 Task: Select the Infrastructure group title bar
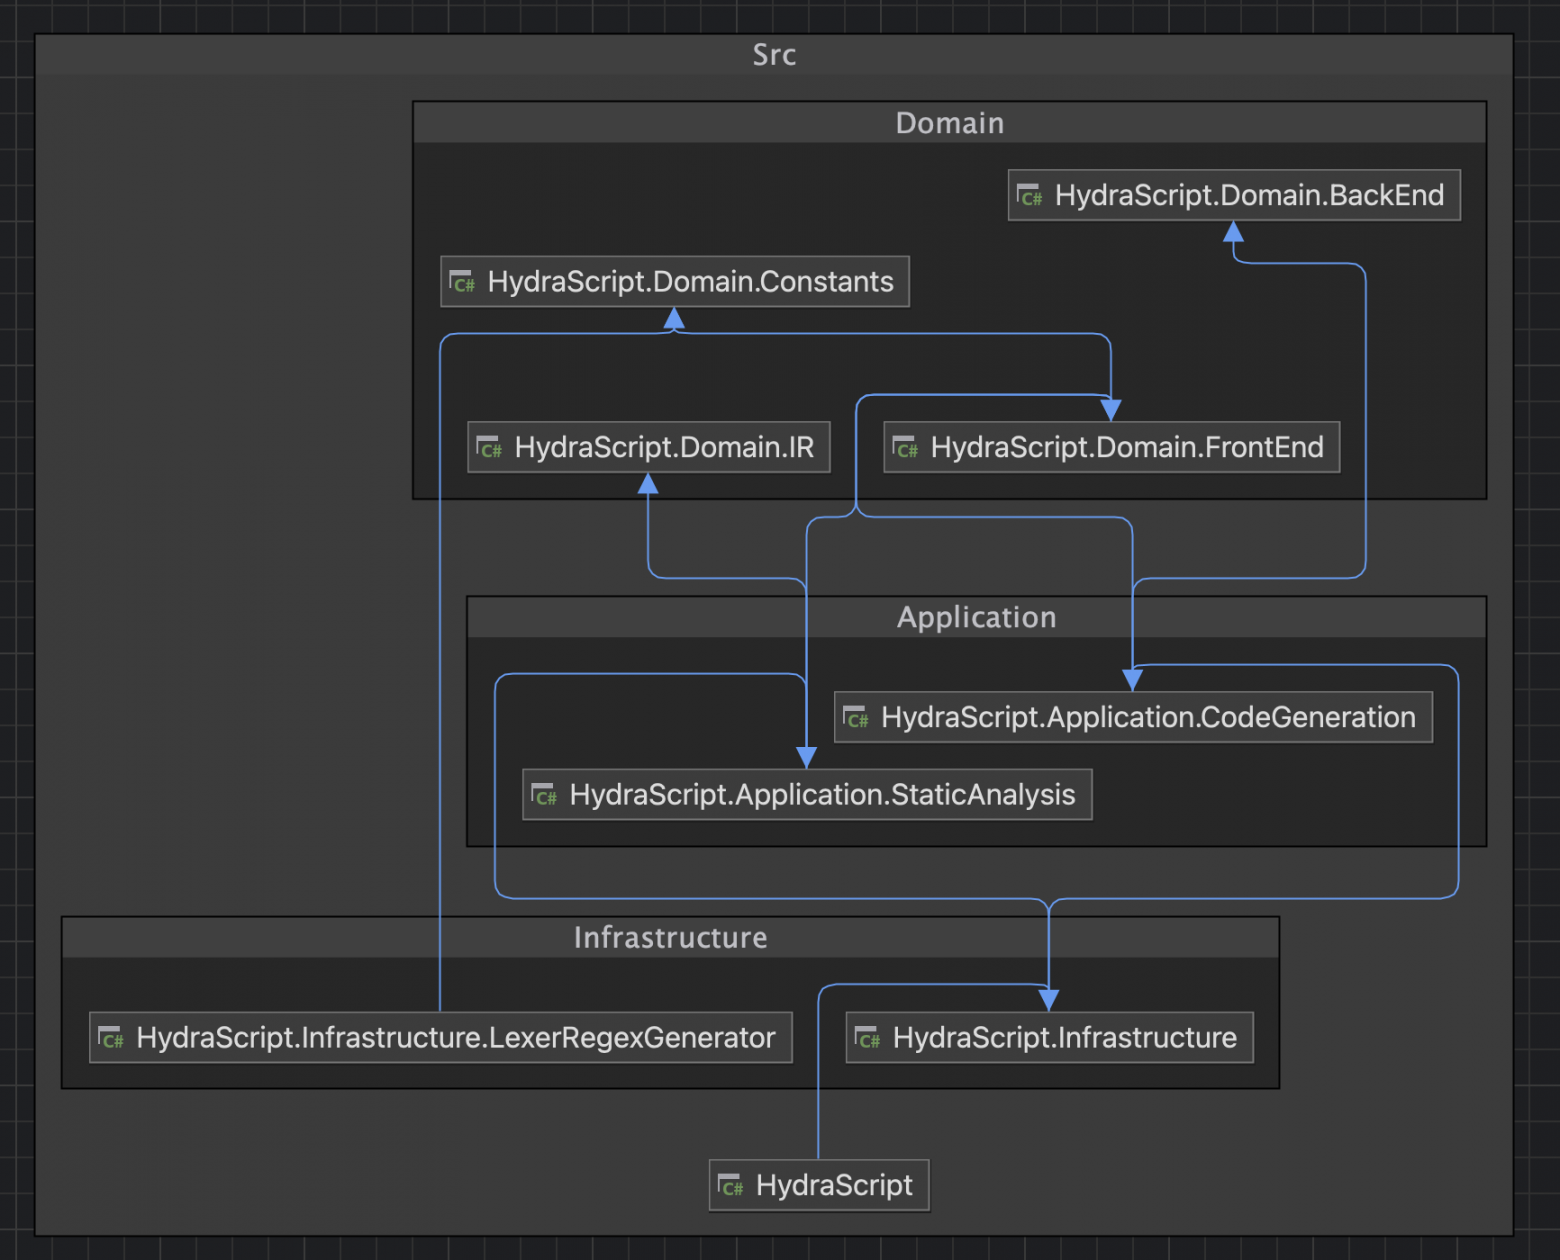(670, 937)
